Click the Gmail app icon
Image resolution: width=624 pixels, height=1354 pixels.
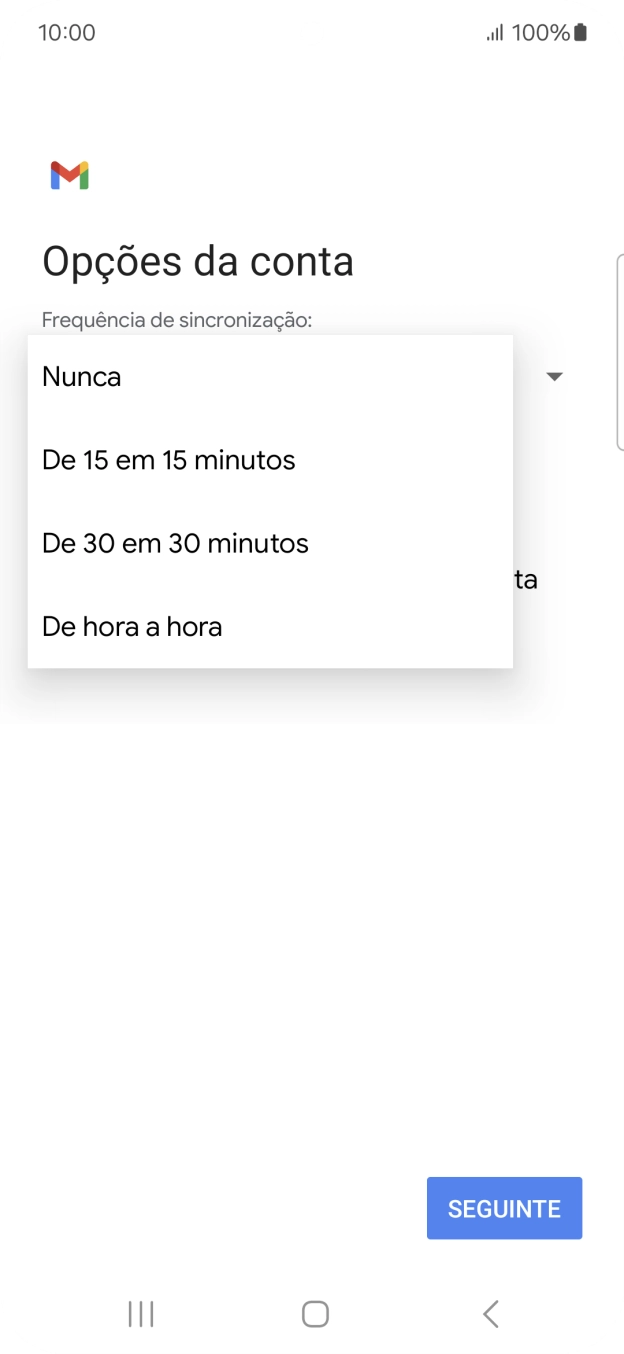coord(68,175)
